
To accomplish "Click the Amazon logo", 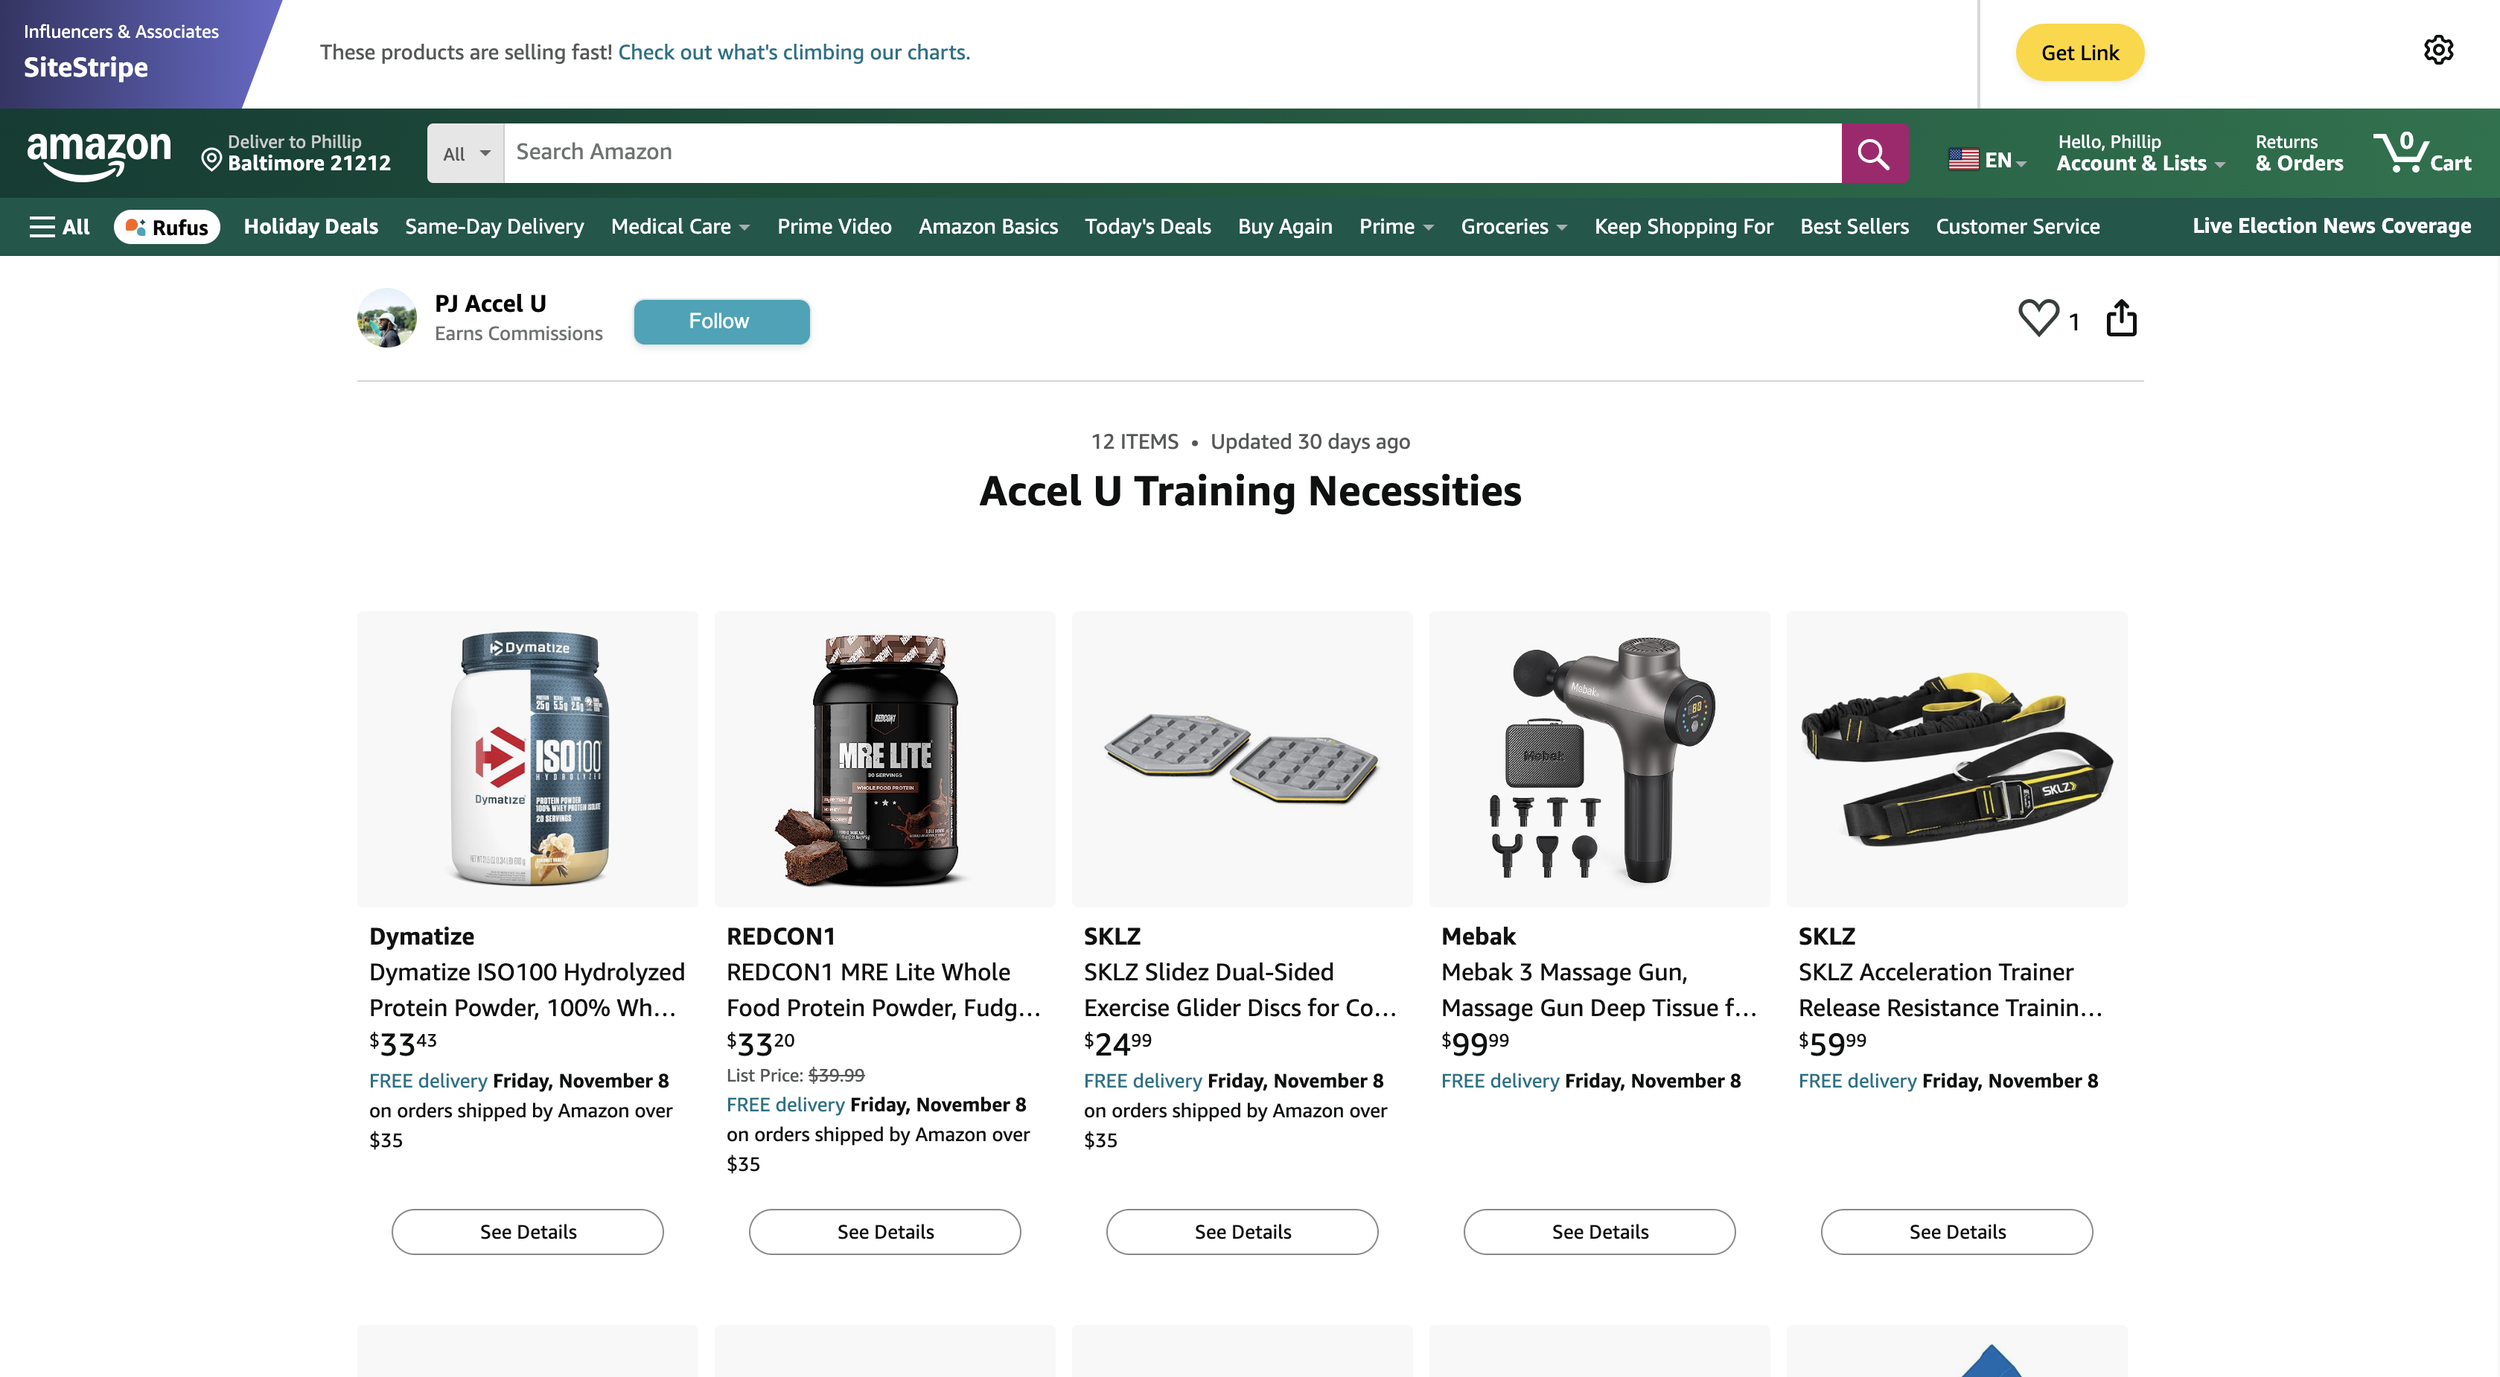I will tap(99, 154).
